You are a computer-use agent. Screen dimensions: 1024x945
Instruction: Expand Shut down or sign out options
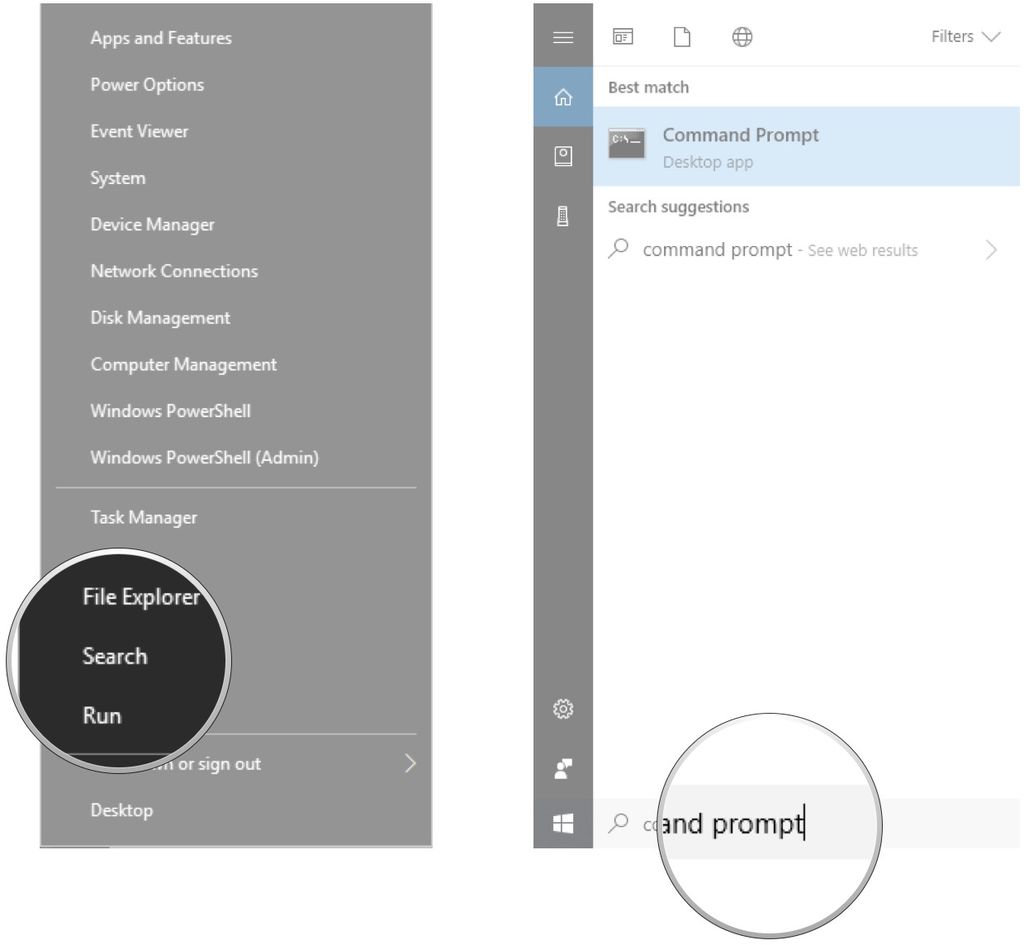pyautogui.click(x=409, y=763)
